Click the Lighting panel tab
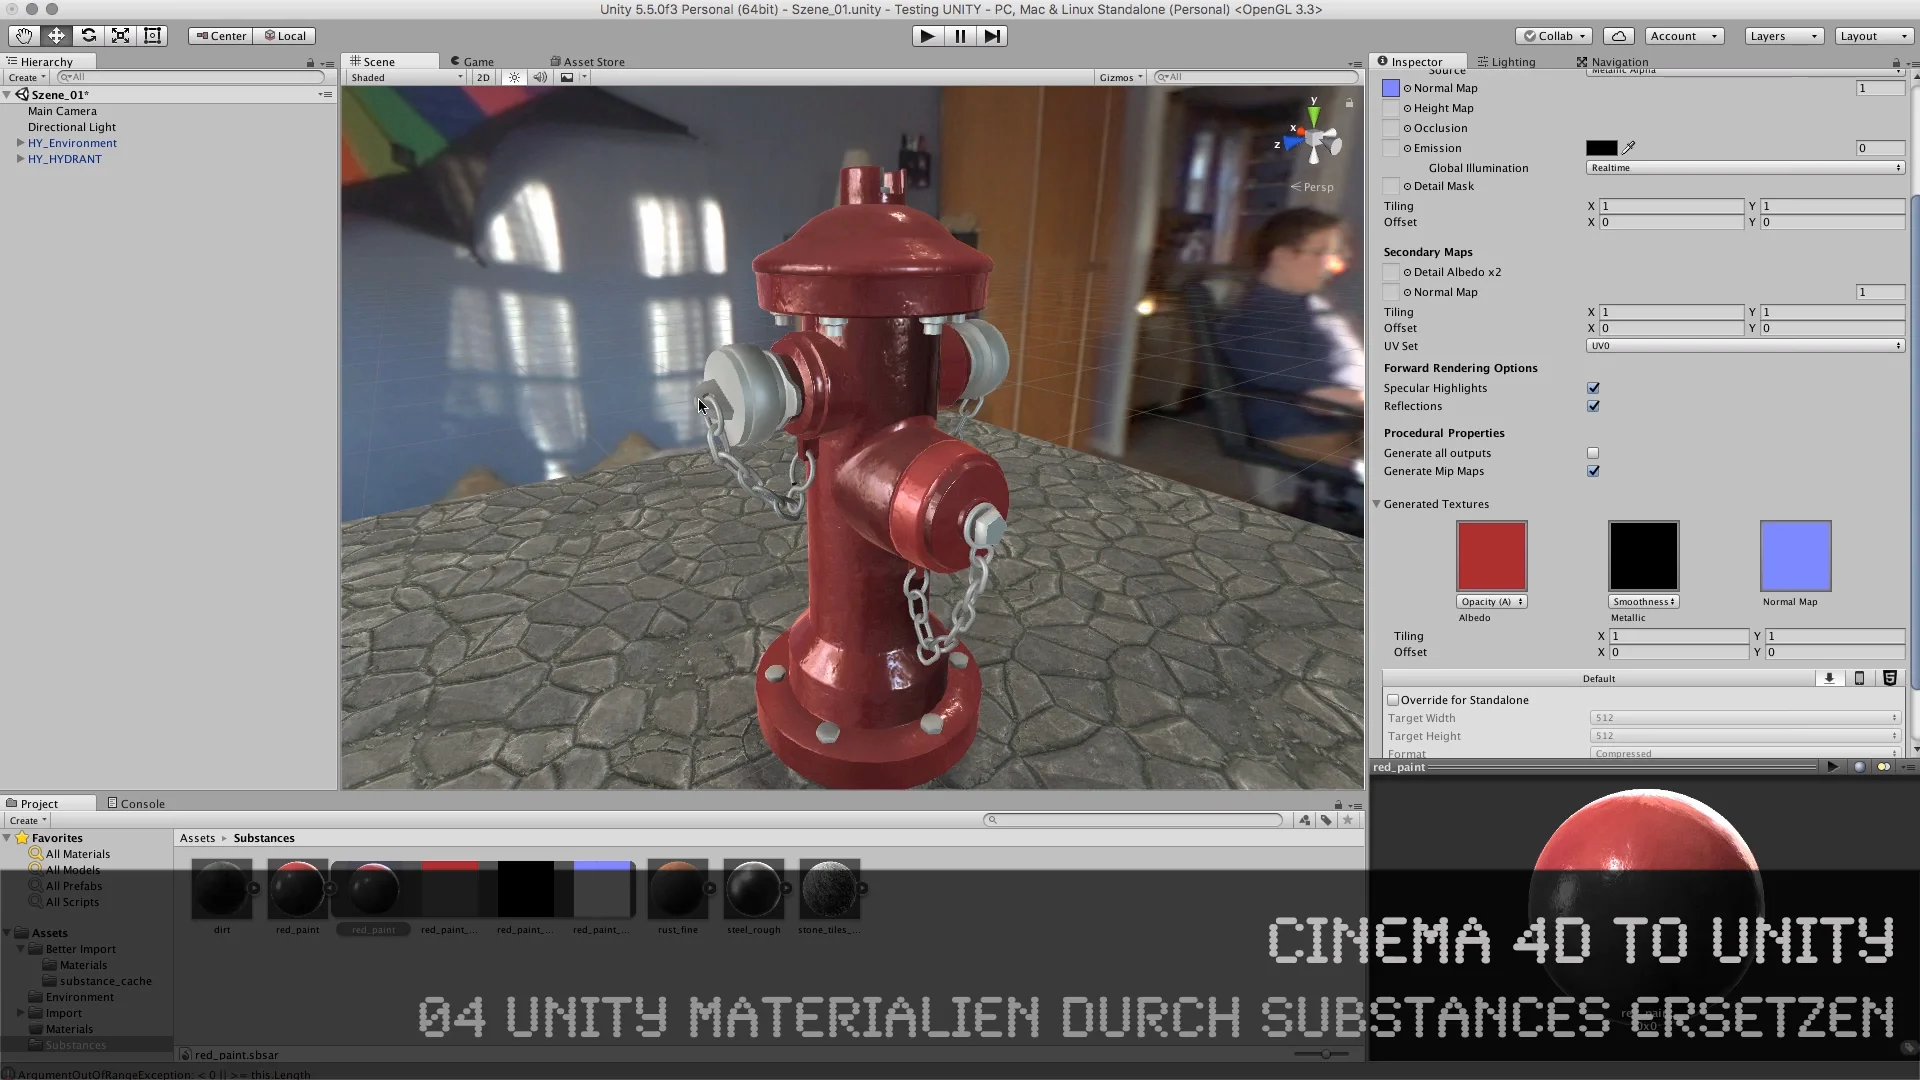This screenshot has height=1080, width=1920. point(1513,61)
